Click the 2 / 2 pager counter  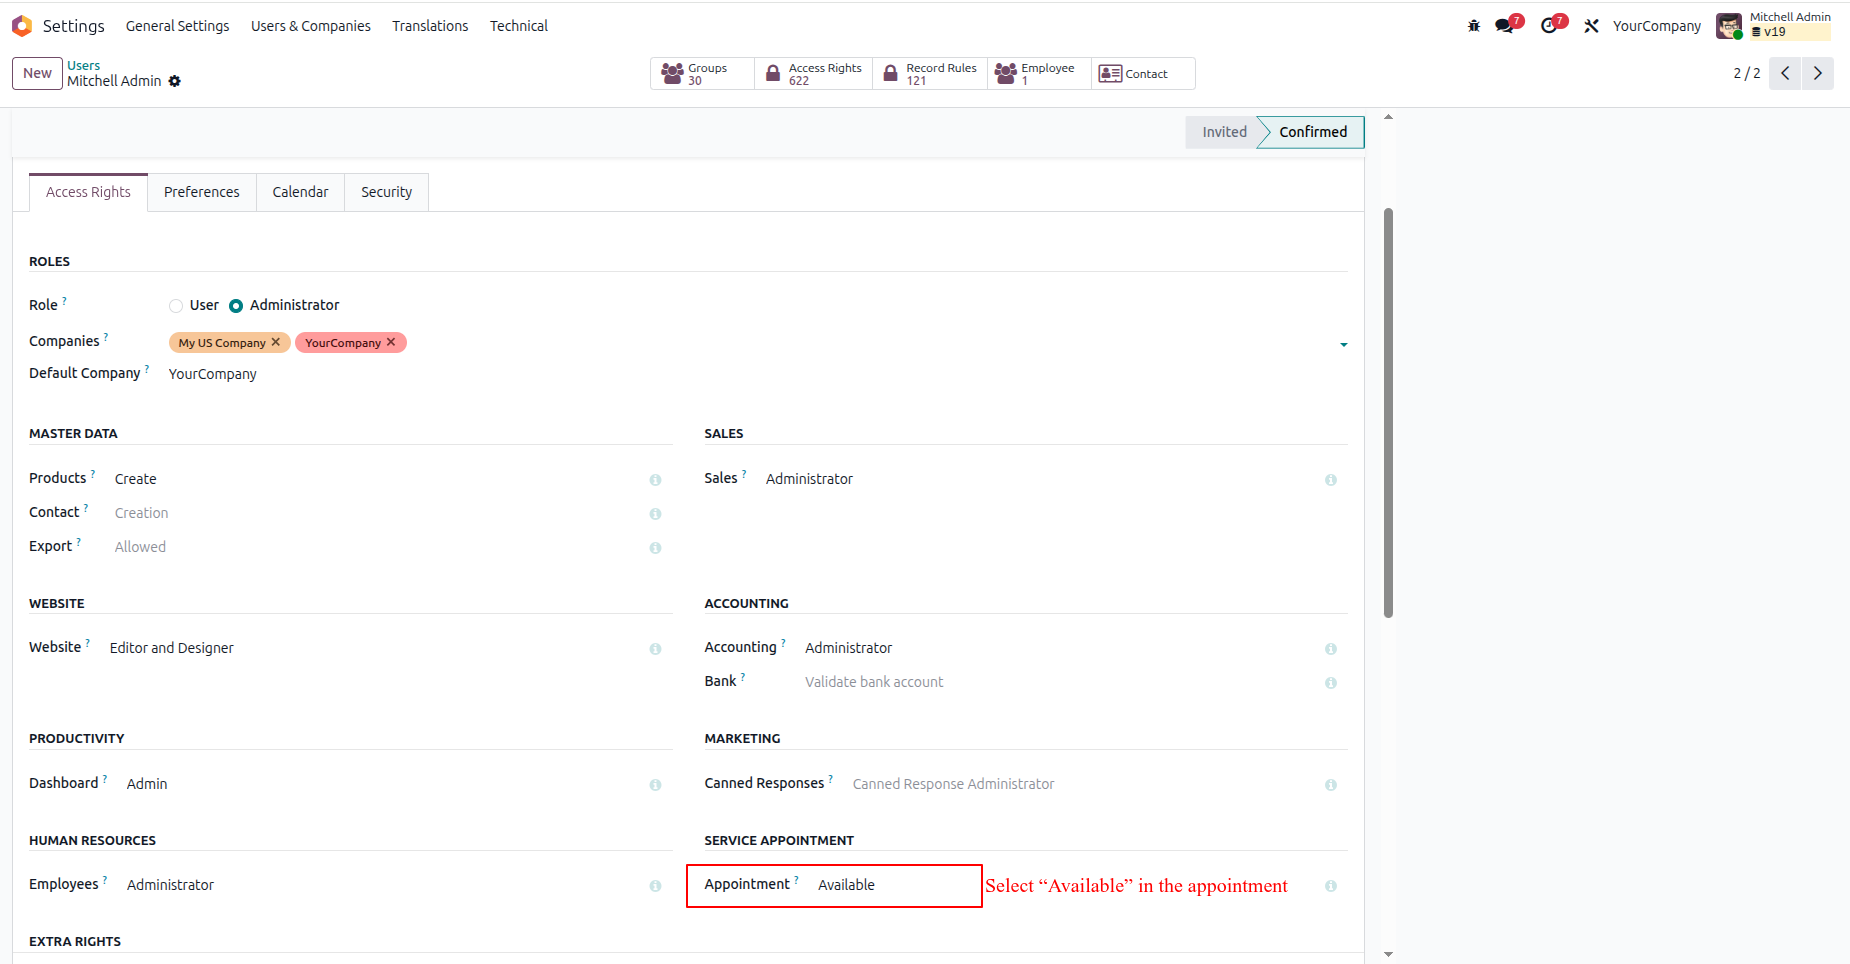click(1746, 73)
